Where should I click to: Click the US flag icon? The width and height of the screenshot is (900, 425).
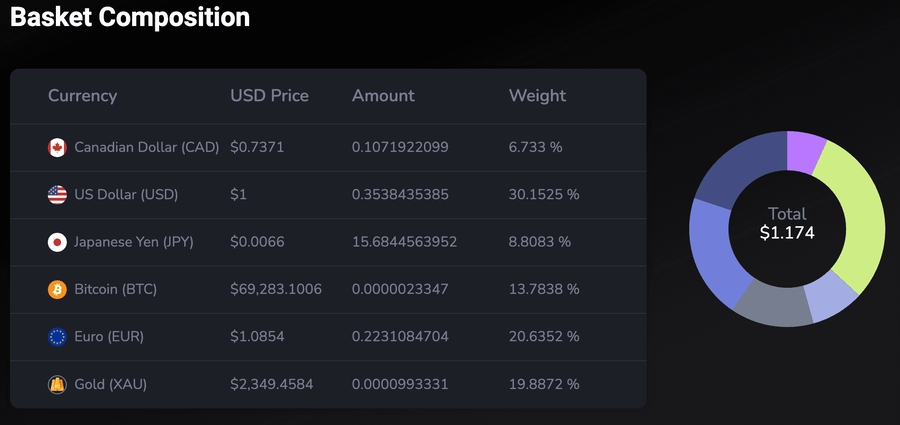click(x=57, y=195)
